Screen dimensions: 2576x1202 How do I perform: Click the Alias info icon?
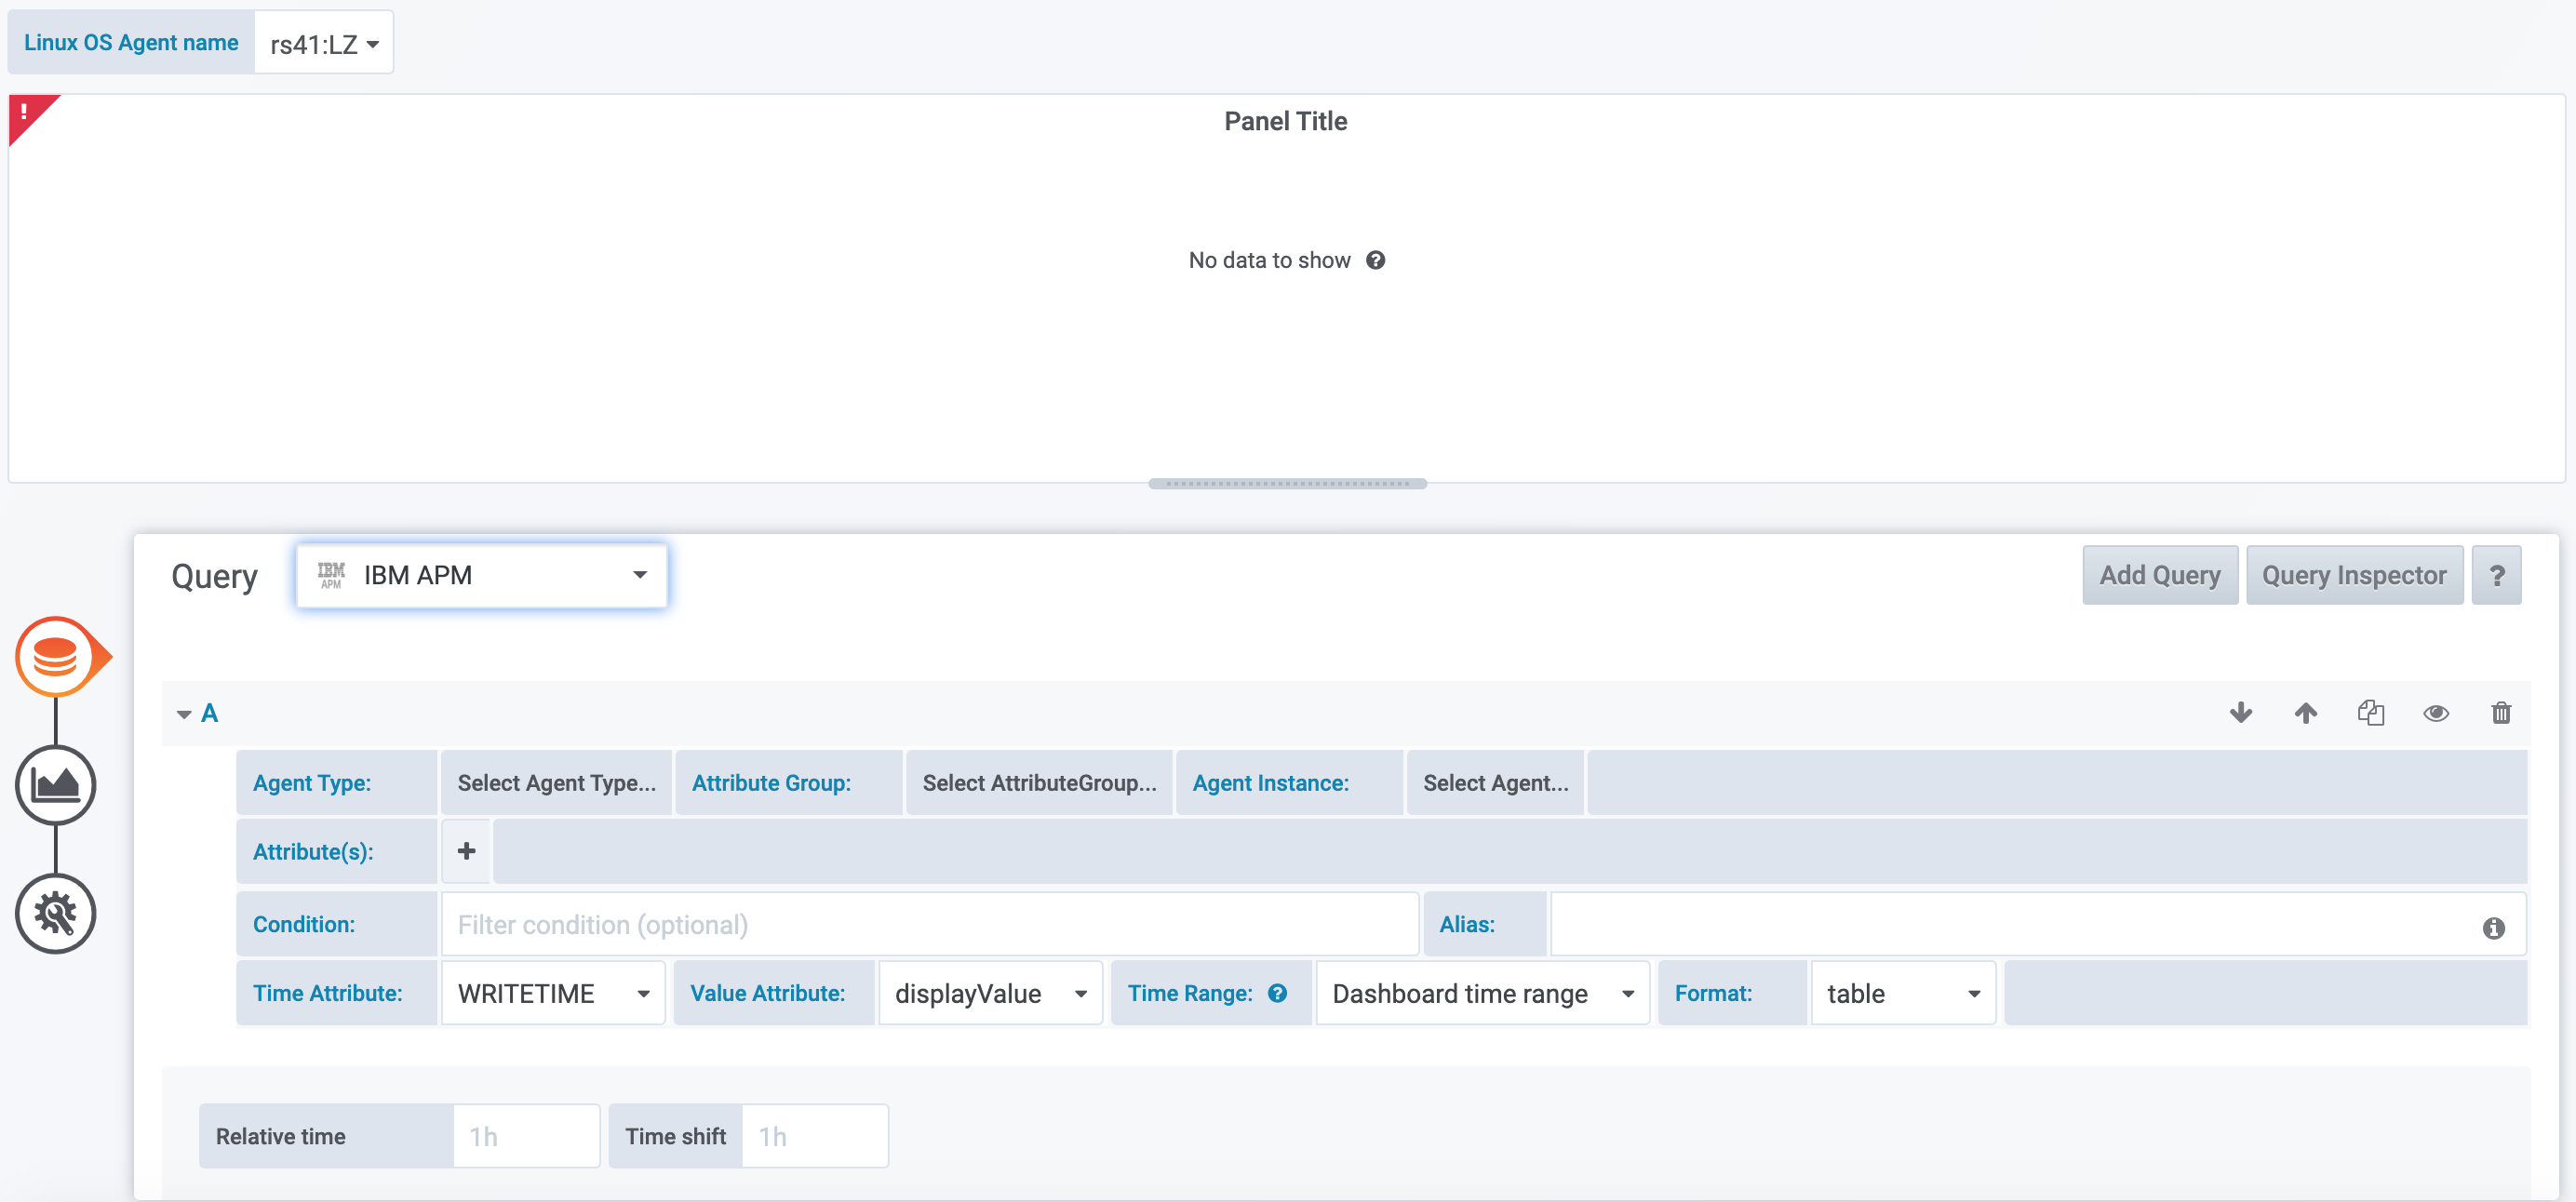2493,928
